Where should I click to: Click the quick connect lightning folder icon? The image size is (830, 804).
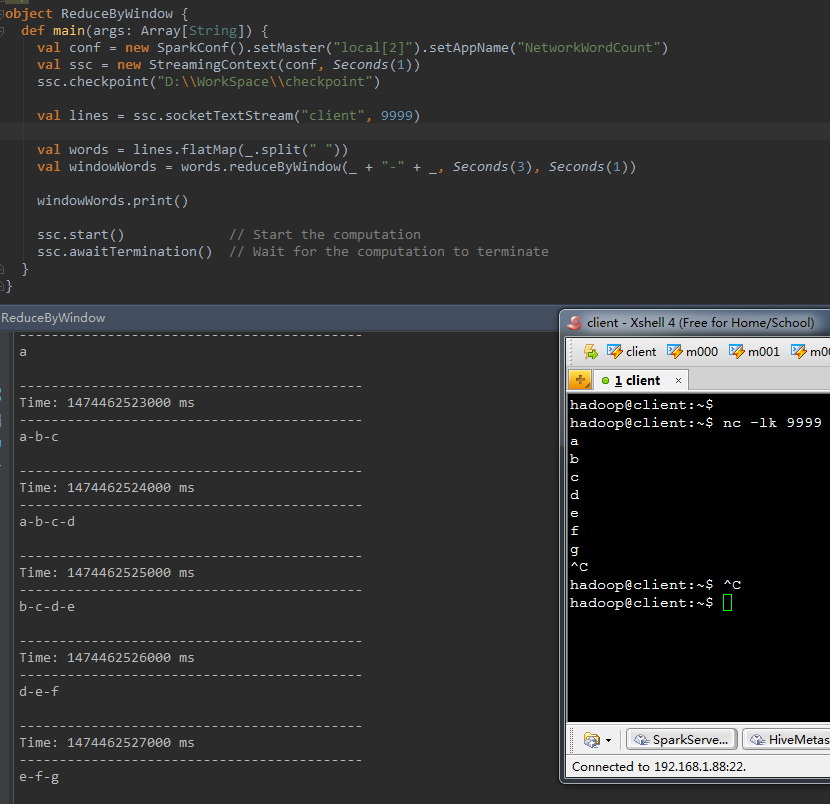coord(591,351)
